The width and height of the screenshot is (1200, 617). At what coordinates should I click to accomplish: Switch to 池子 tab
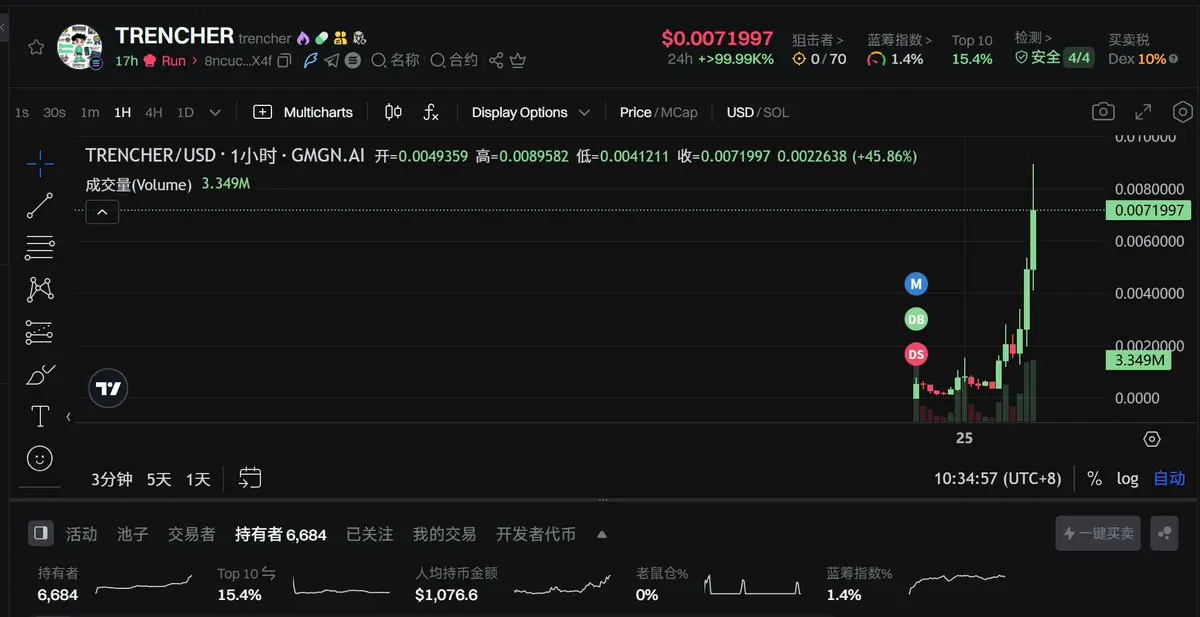click(x=132, y=534)
